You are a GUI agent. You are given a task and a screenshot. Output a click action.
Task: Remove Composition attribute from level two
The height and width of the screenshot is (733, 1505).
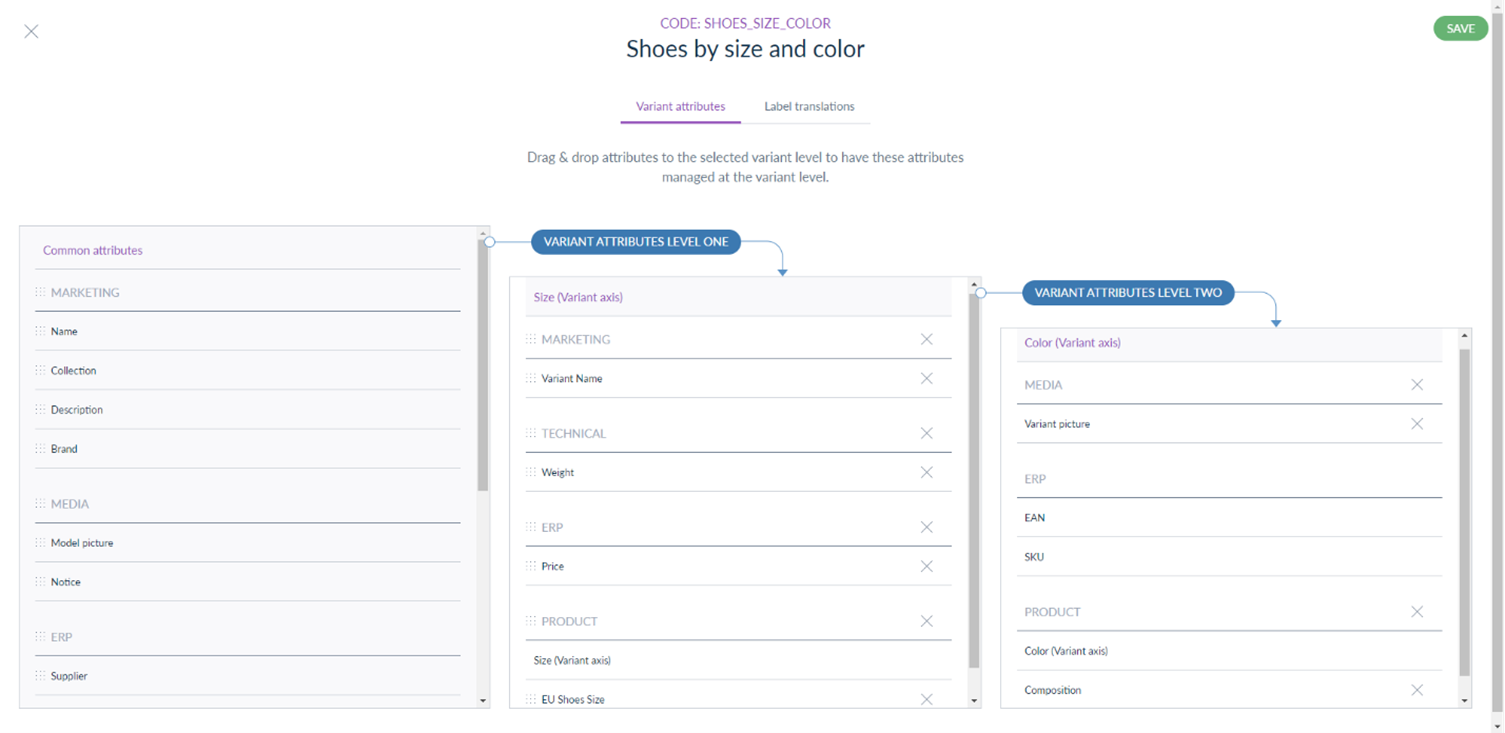click(x=1416, y=690)
